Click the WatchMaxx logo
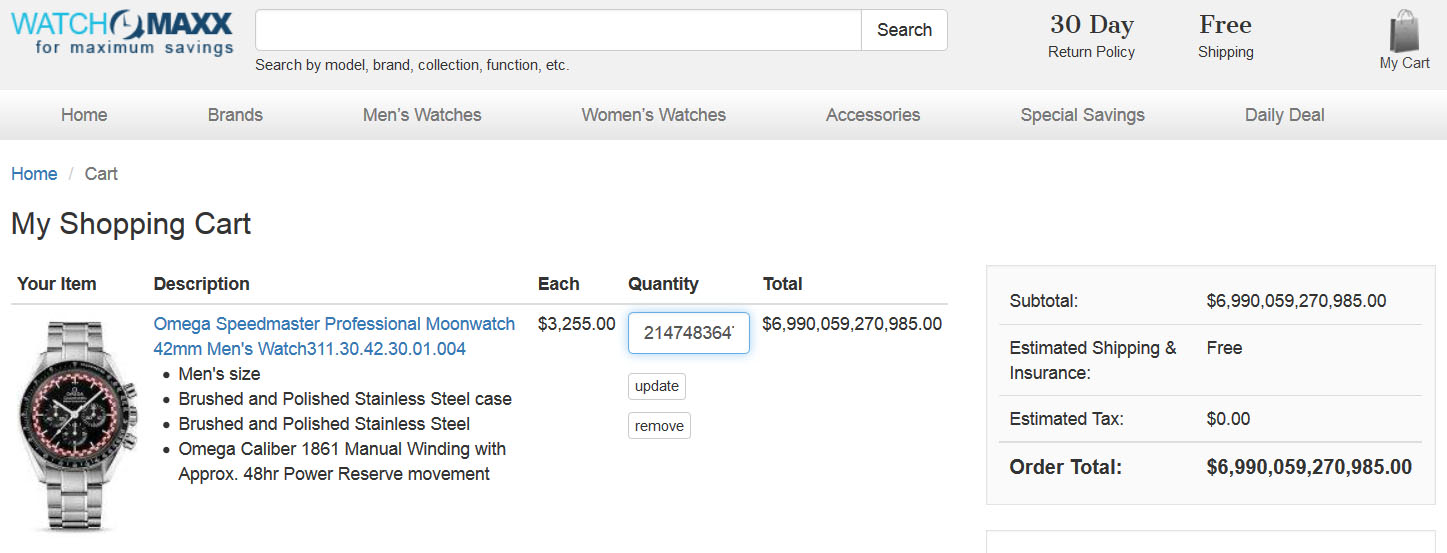Screen dimensions: 1447x553 click(x=122, y=33)
